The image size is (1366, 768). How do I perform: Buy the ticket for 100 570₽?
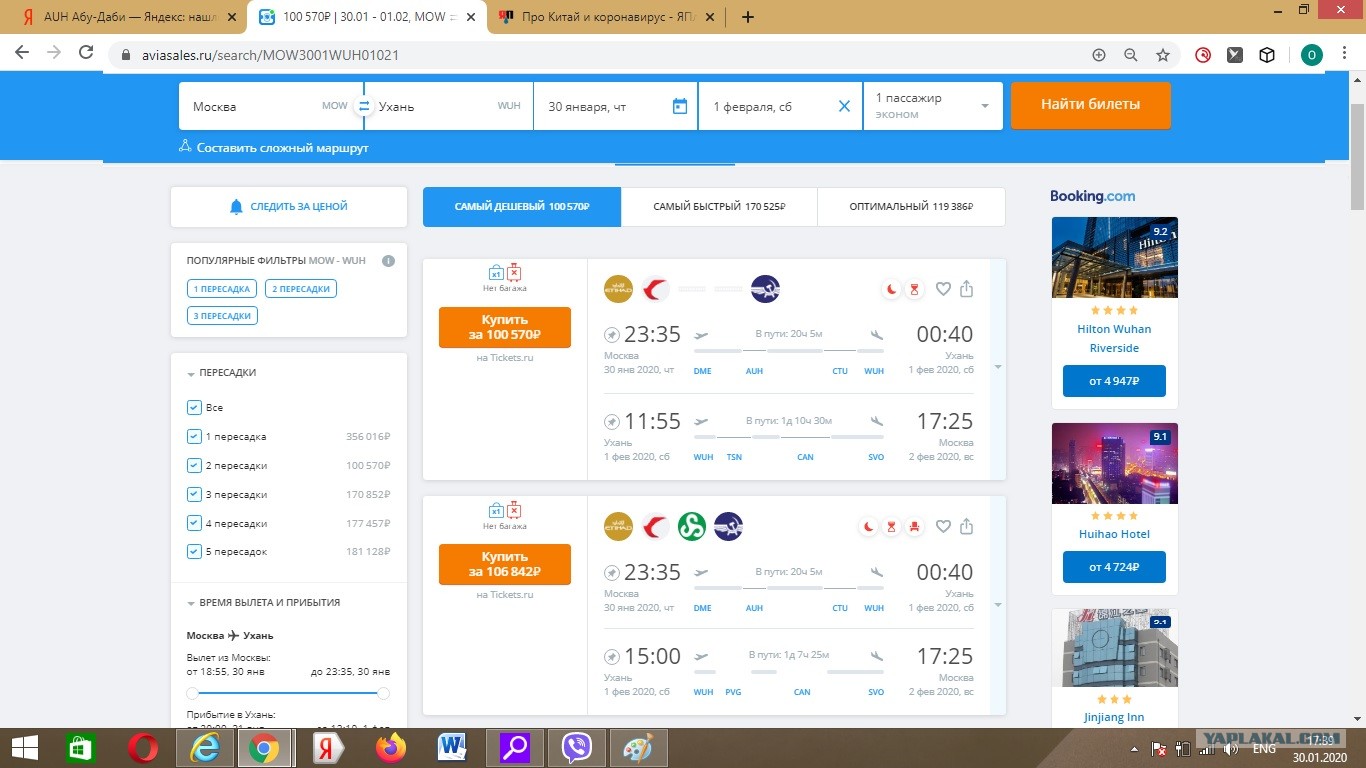tap(505, 327)
